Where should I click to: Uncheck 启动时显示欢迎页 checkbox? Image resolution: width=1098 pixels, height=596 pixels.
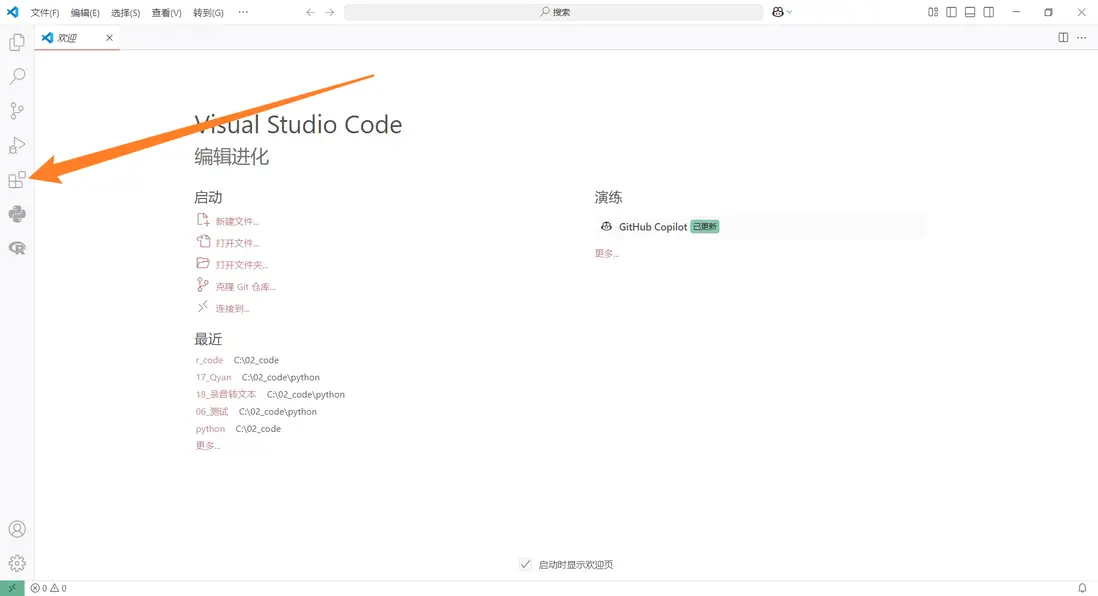525,564
